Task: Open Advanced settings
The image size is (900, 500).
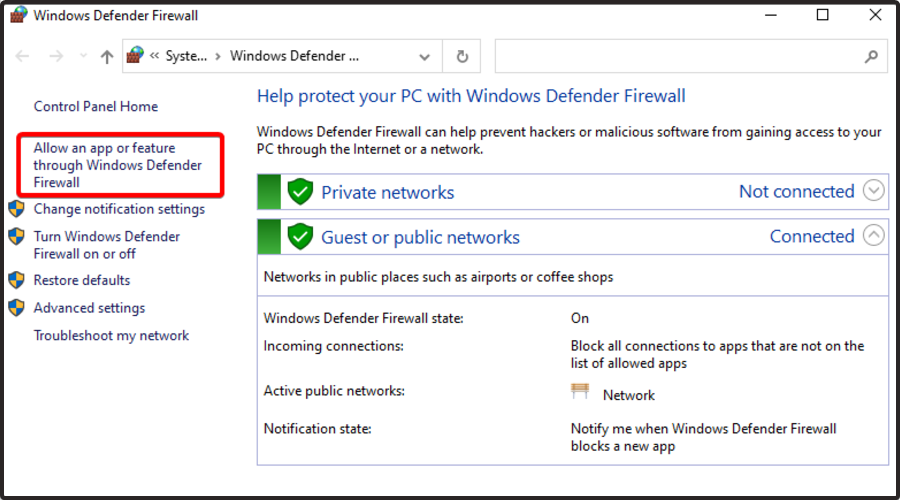Action: coord(89,308)
